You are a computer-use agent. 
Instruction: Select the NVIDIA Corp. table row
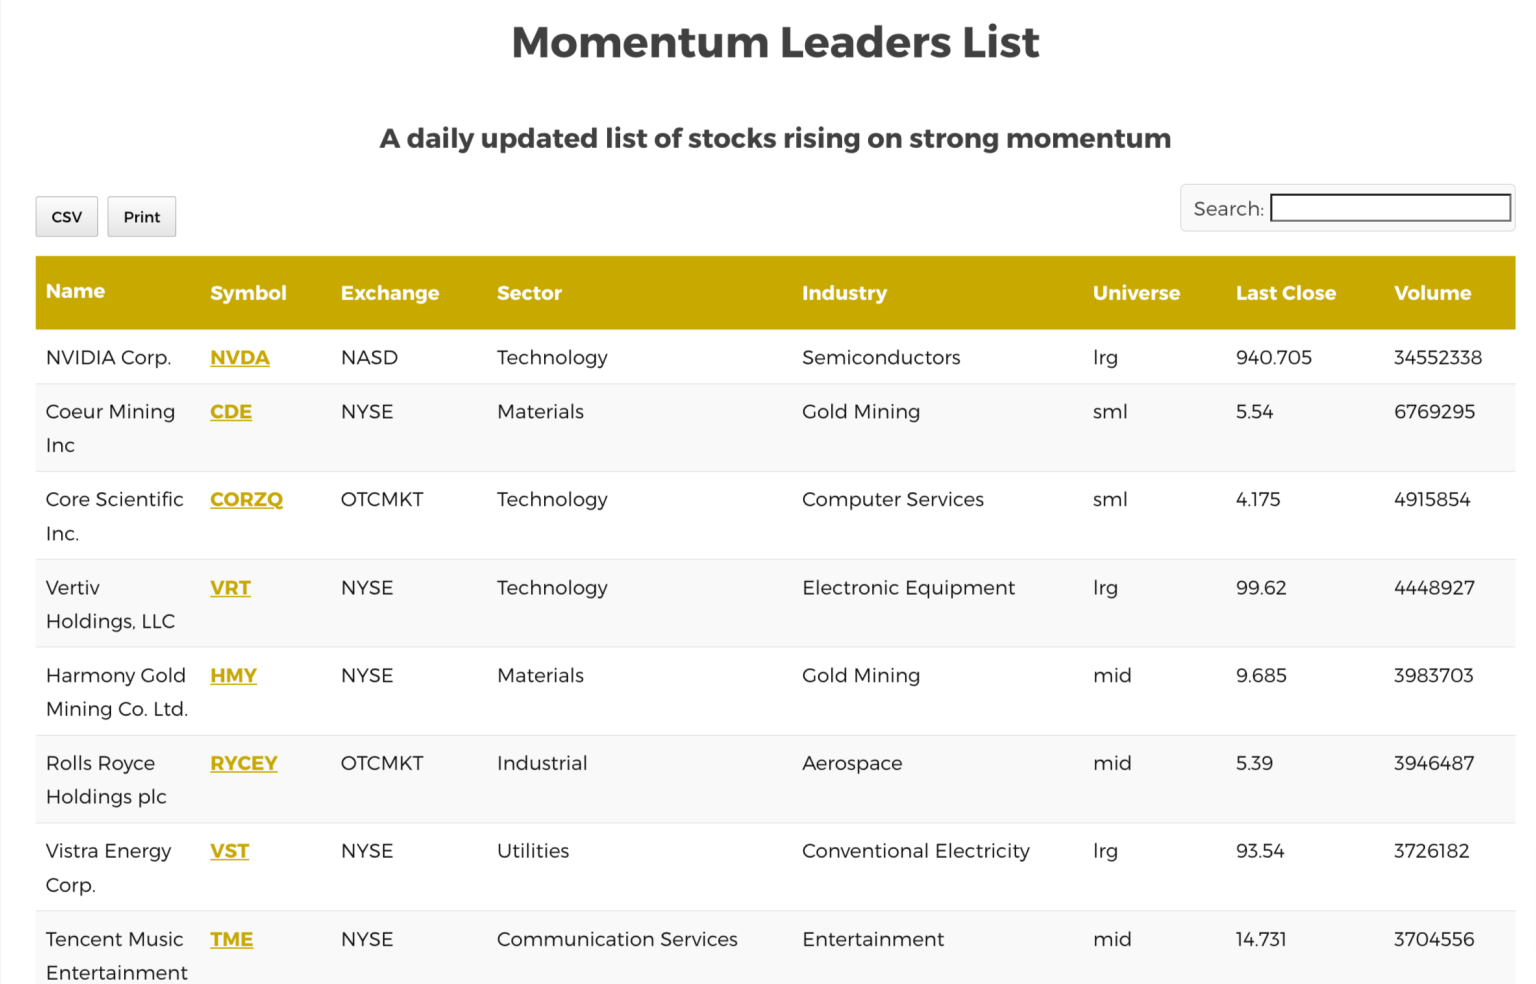700,357
